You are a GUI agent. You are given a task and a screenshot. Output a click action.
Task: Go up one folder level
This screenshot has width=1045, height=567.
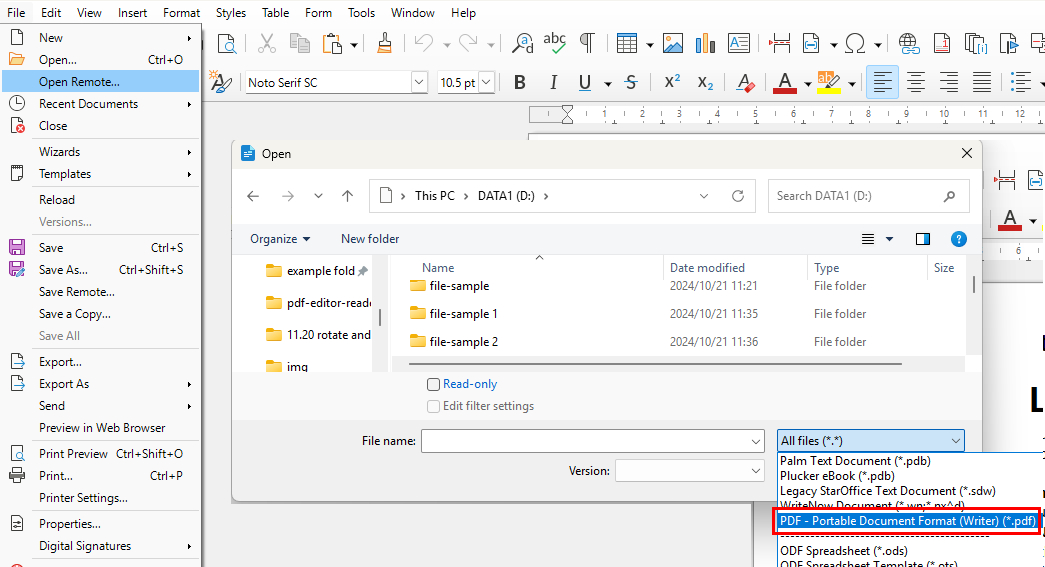tap(347, 196)
